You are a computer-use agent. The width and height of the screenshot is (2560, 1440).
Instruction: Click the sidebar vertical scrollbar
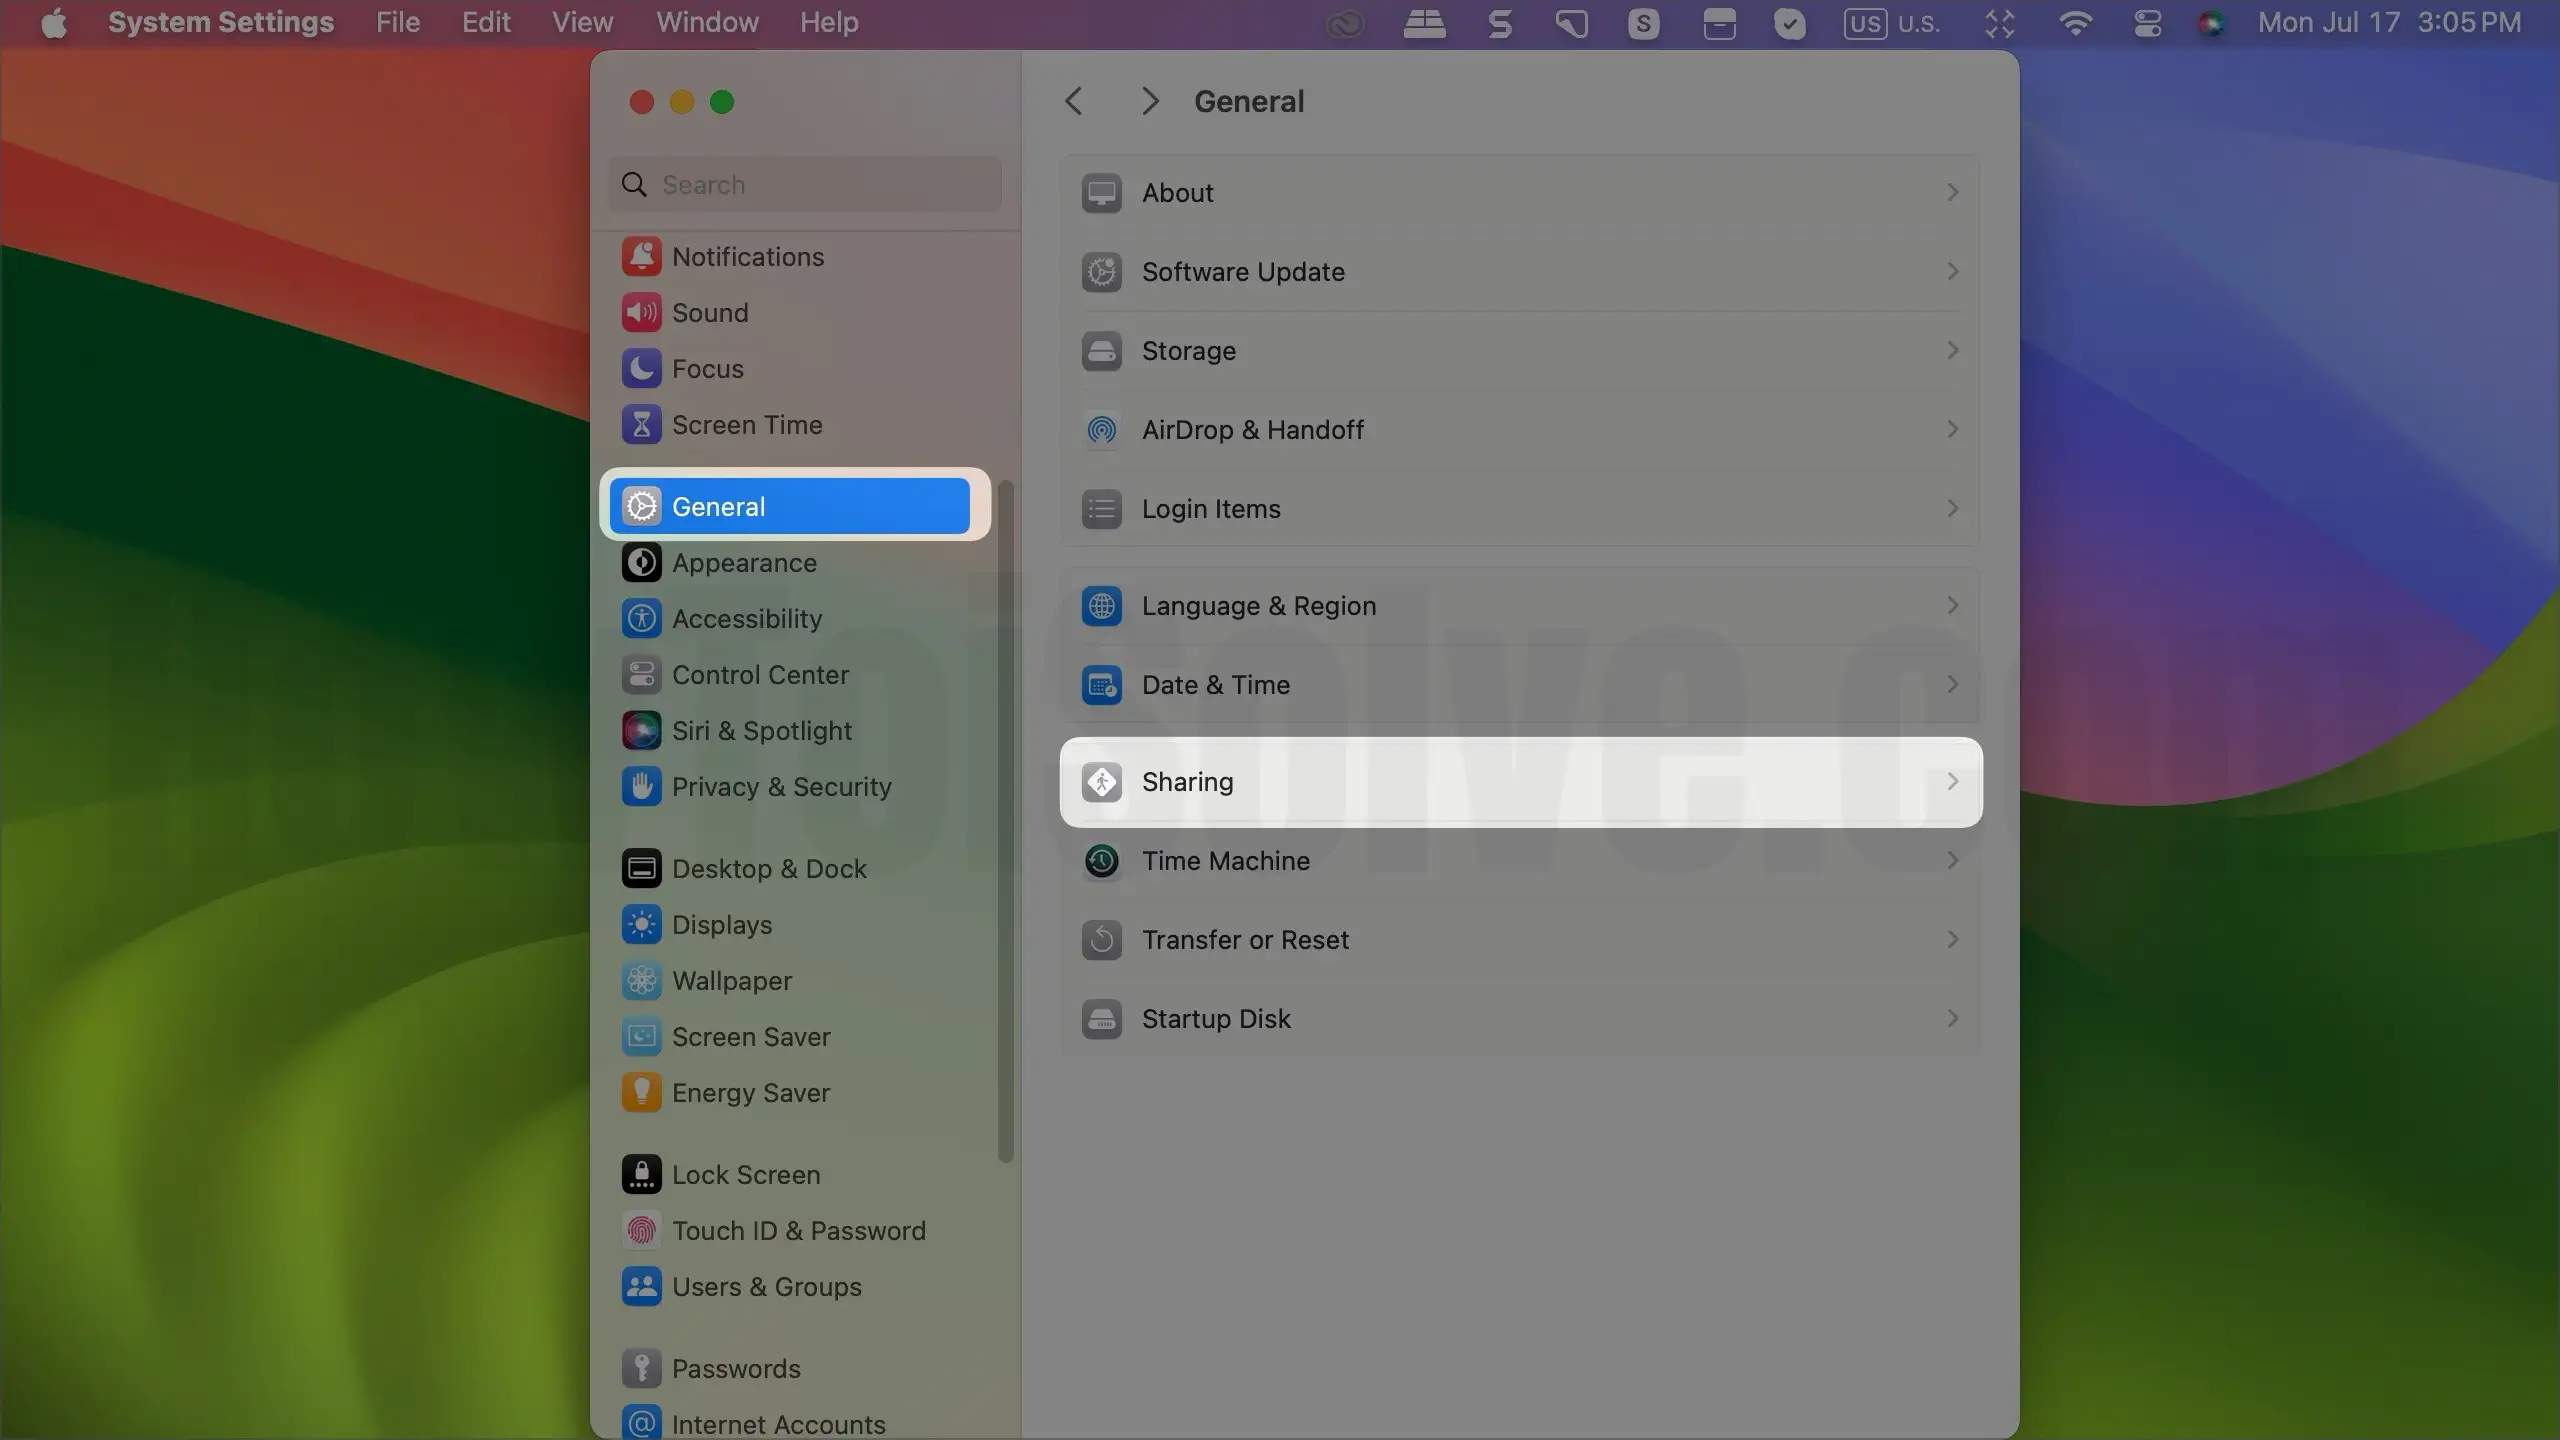point(1006,820)
